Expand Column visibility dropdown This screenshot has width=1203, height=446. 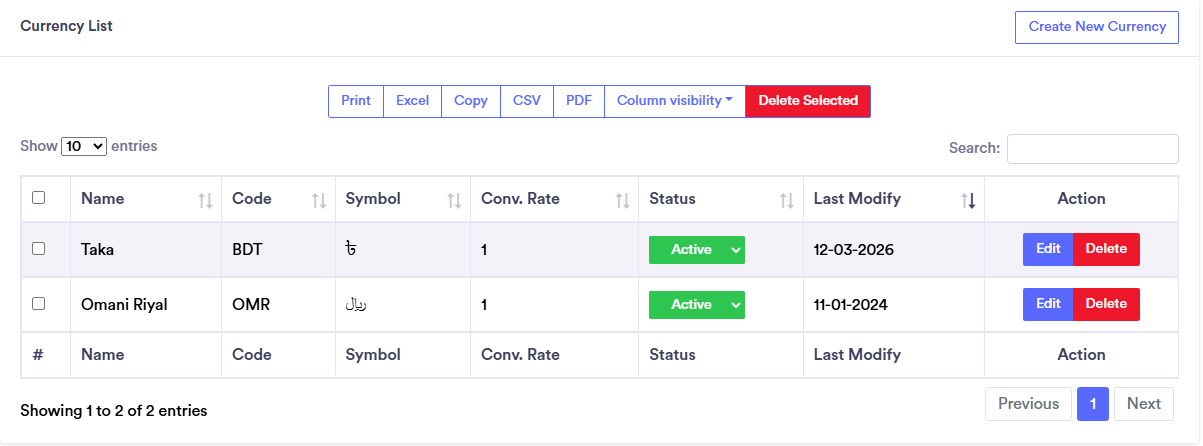click(x=675, y=101)
